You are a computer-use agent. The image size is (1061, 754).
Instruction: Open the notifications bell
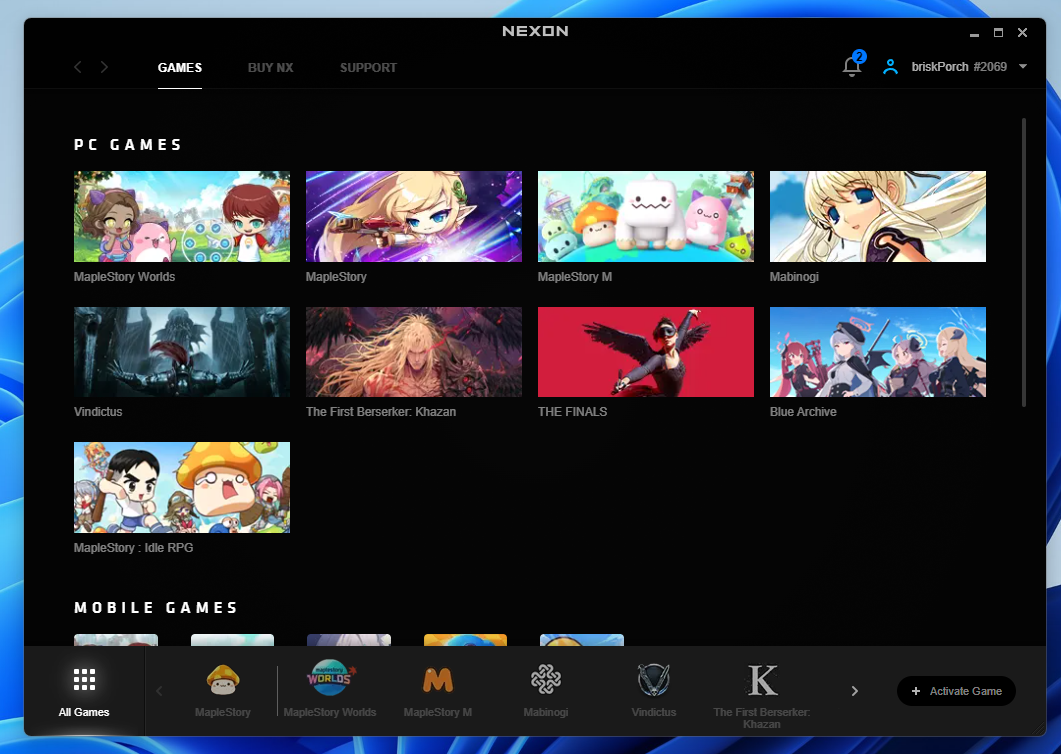pyautogui.click(x=852, y=66)
